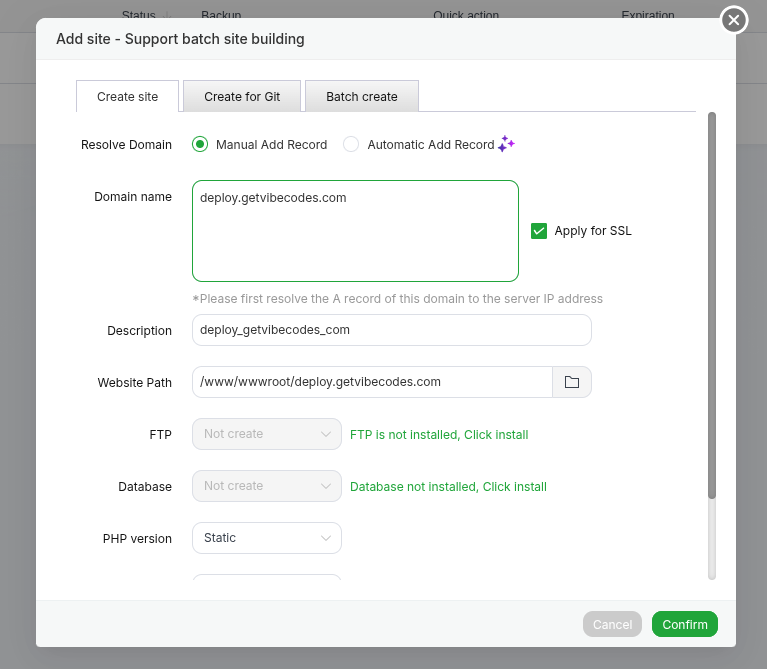The width and height of the screenshot is (767, 669).
Task: Click inside the Domain name text area
Action: [x=355, y=231]
